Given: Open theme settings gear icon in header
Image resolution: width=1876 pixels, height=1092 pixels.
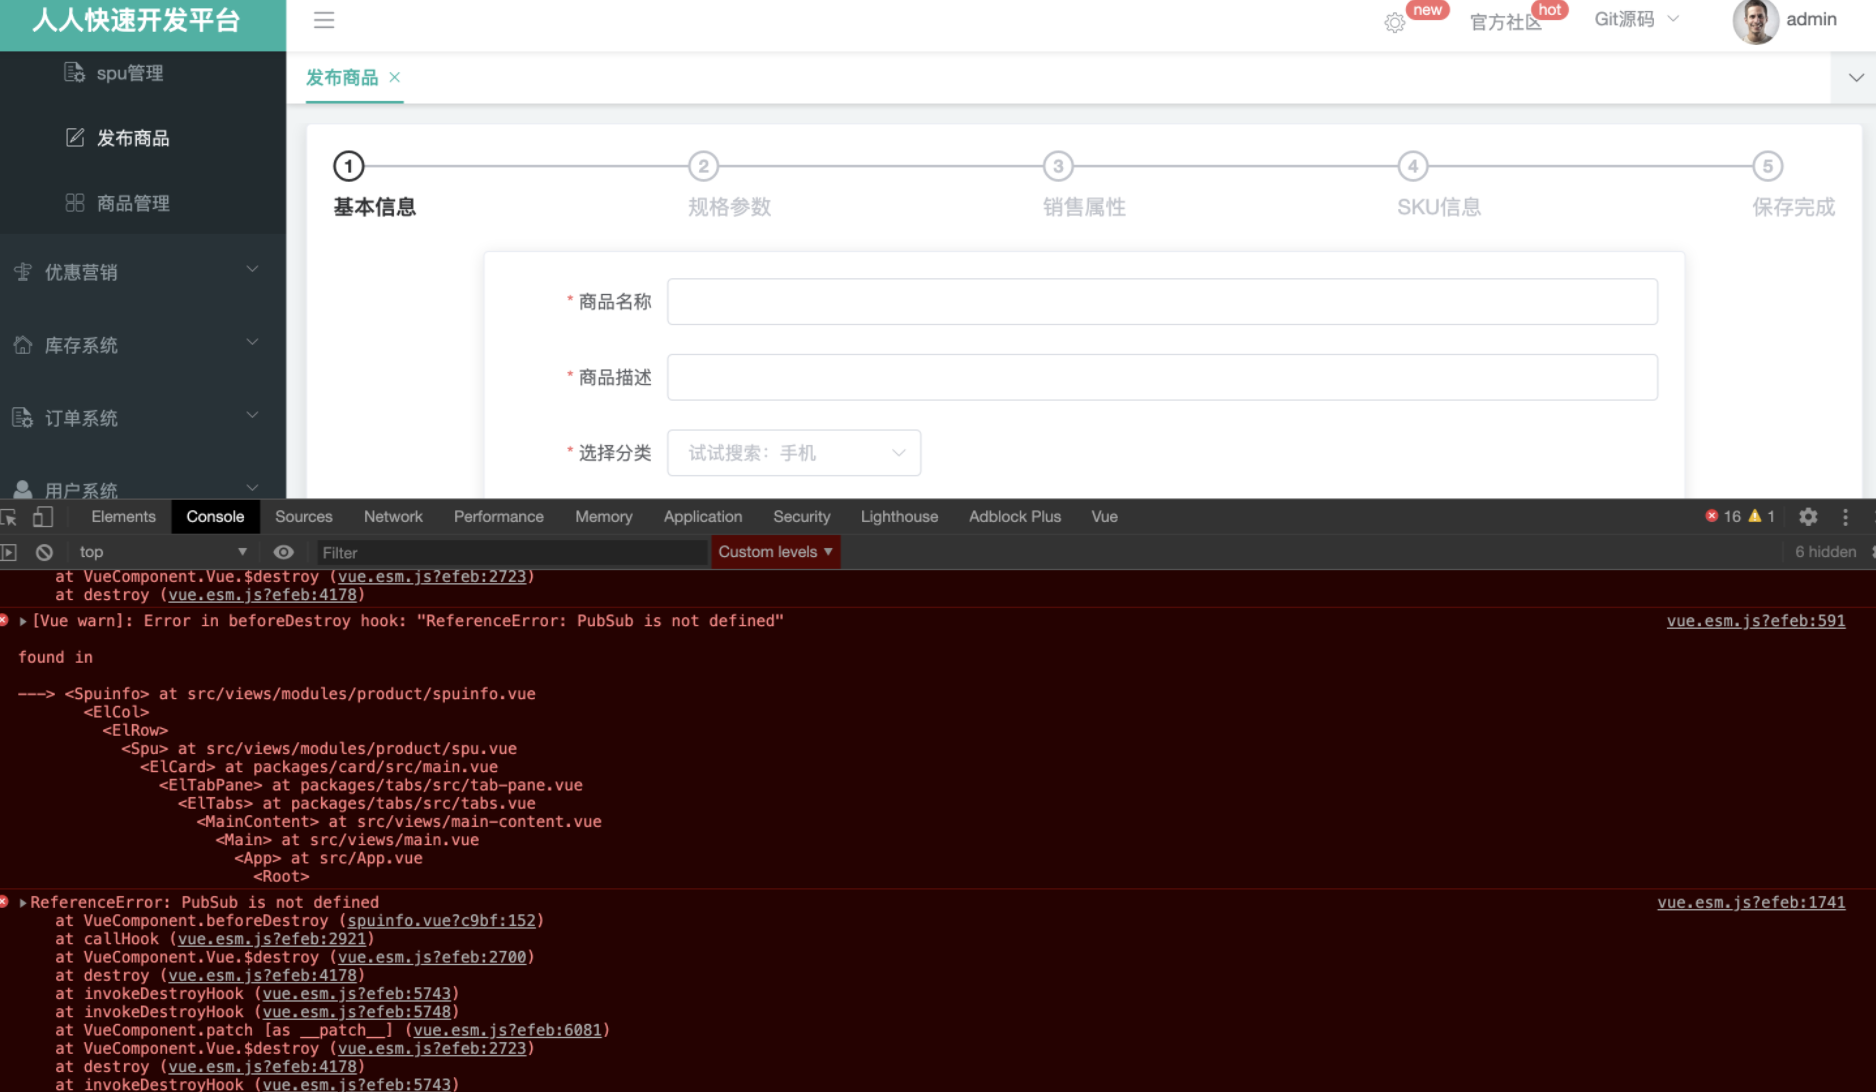Looking at the screenshot, I should click(1395, 22).
